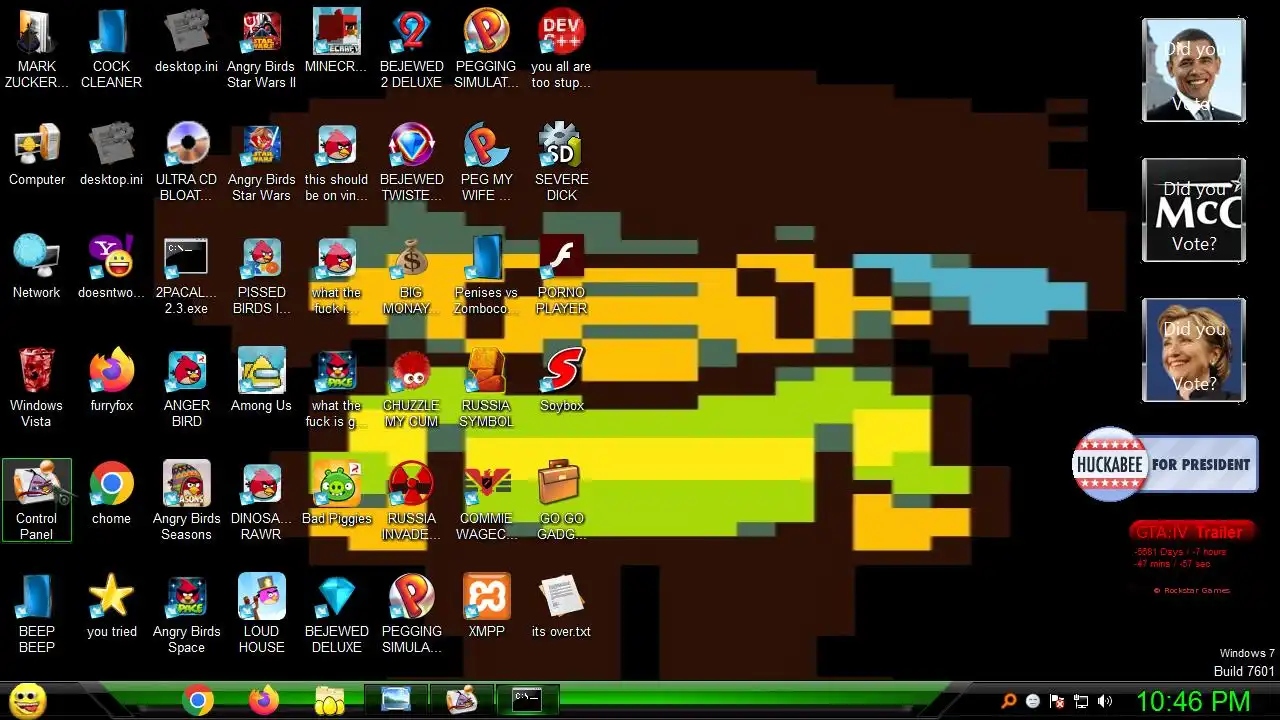The width and height of the screenshot is (1280, 720).
Task: Open the doesntwo... Yahoo messenger icon
Action: pos(111,268)
